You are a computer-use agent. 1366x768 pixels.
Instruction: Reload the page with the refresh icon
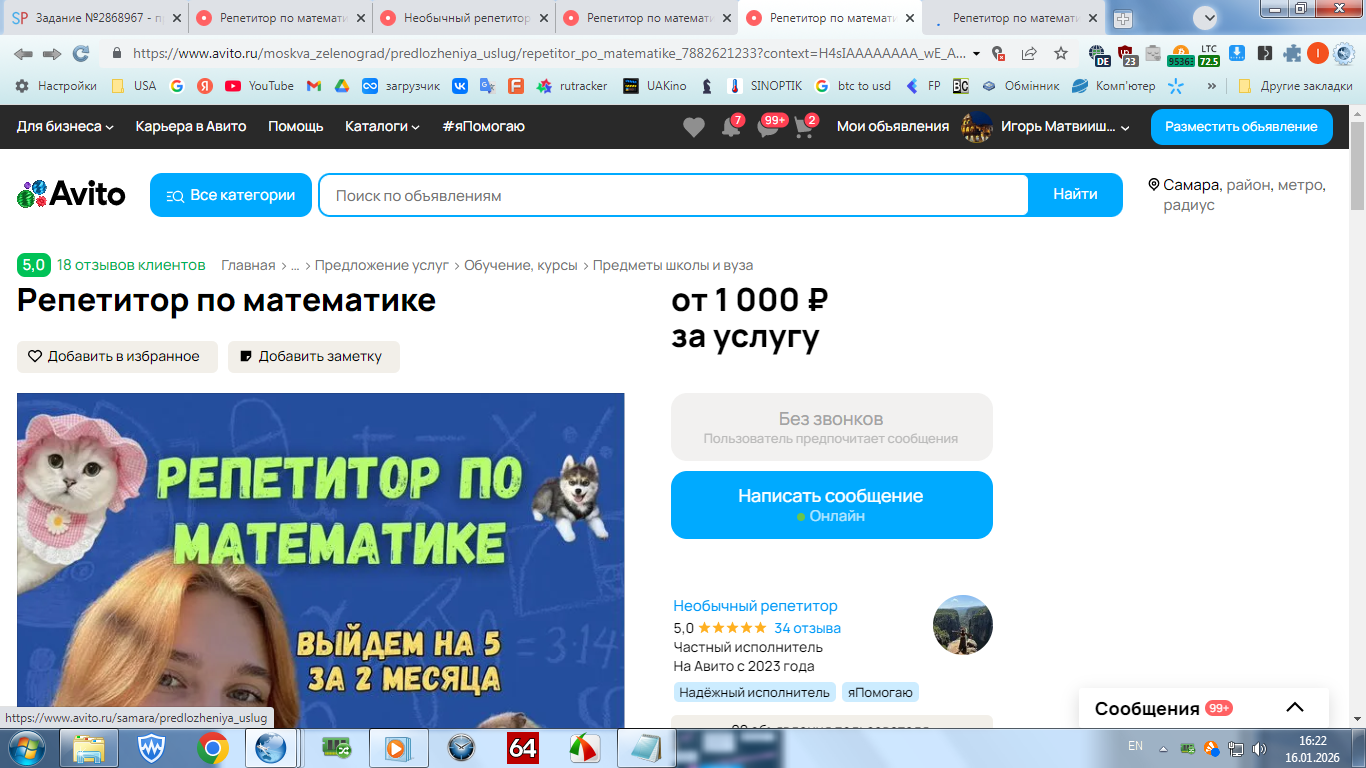[81, 54]
